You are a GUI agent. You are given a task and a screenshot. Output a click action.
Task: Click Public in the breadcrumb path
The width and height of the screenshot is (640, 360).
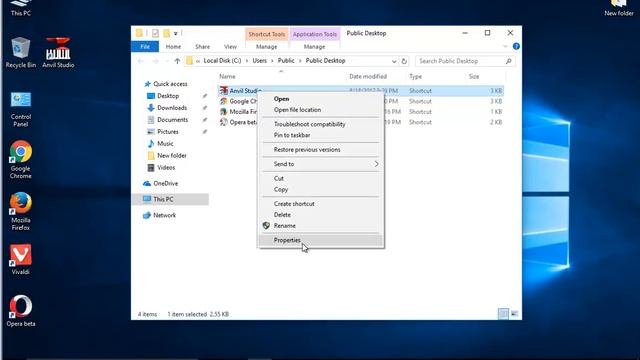click(x=286, y=61)
